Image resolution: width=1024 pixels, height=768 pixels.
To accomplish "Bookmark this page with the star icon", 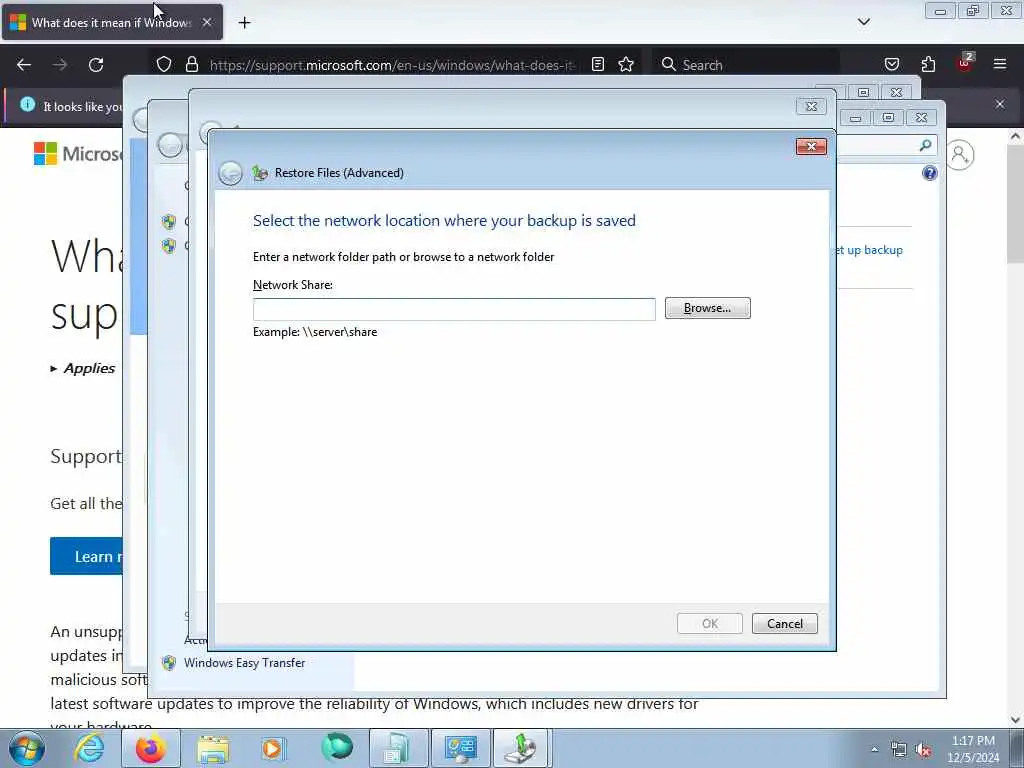I will pos(626,64).
